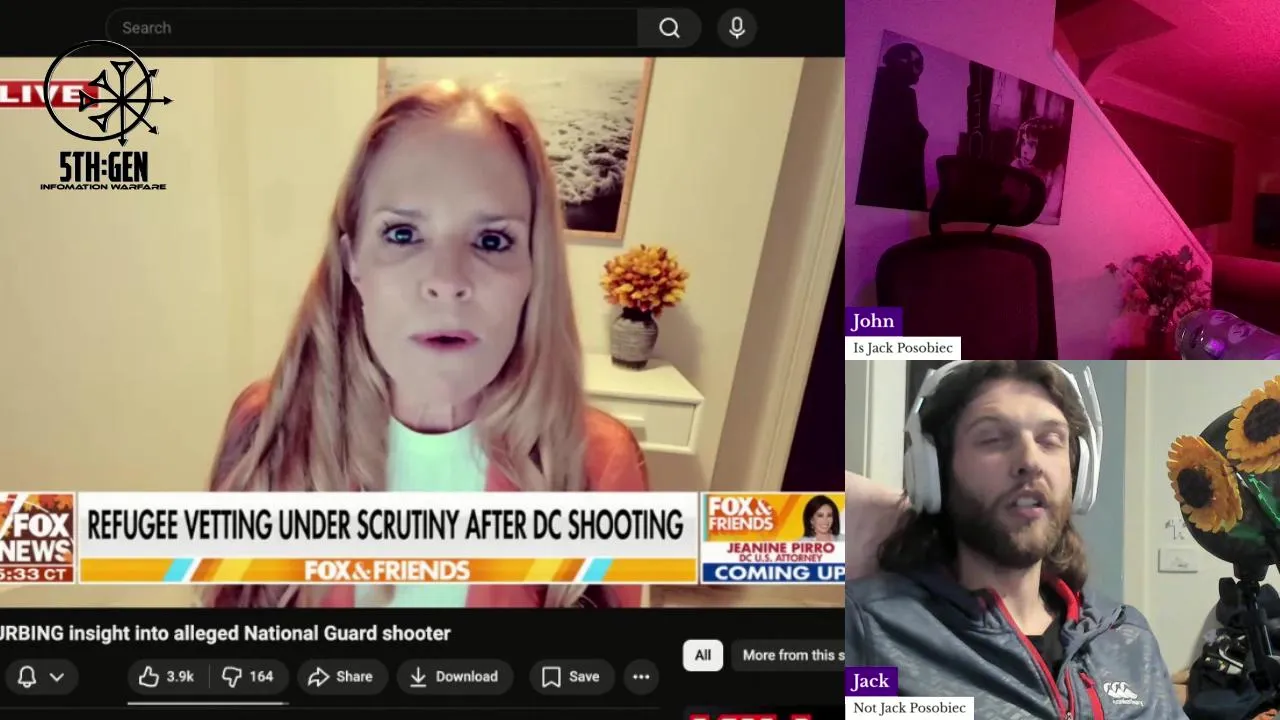The image size is (1280, 720).
Task: Click the 'Not Jack Posobiec' caption
Action: [910, 708]
